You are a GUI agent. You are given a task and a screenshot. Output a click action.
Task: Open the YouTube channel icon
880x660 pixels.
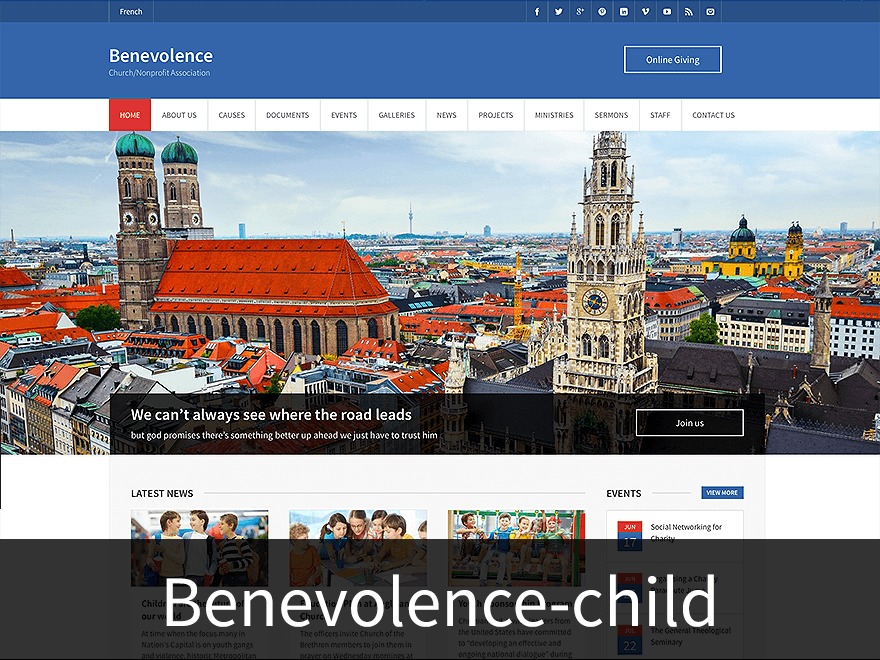667,11
